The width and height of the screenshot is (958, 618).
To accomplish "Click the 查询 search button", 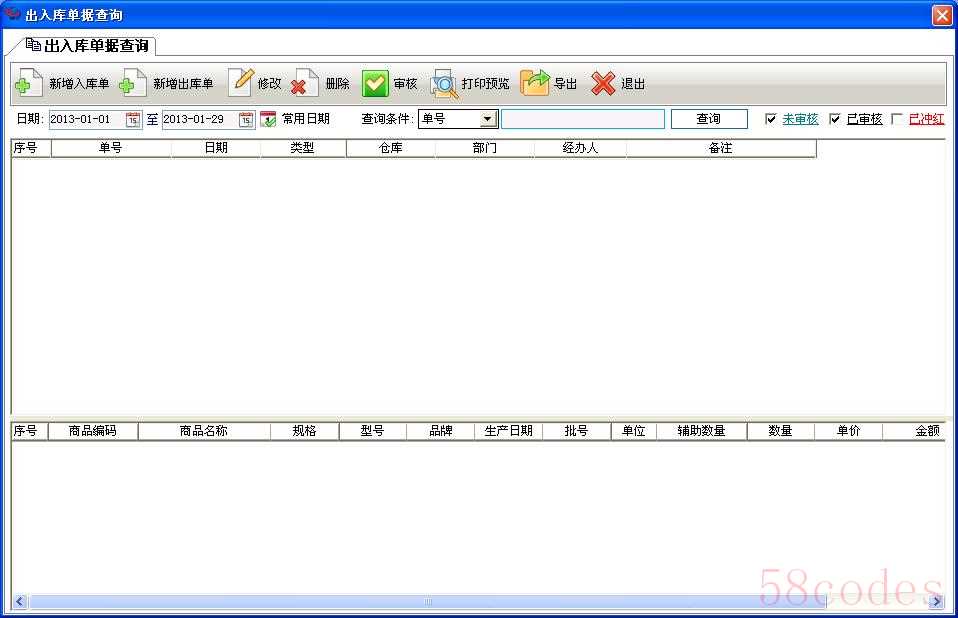I will click(708, 119).
